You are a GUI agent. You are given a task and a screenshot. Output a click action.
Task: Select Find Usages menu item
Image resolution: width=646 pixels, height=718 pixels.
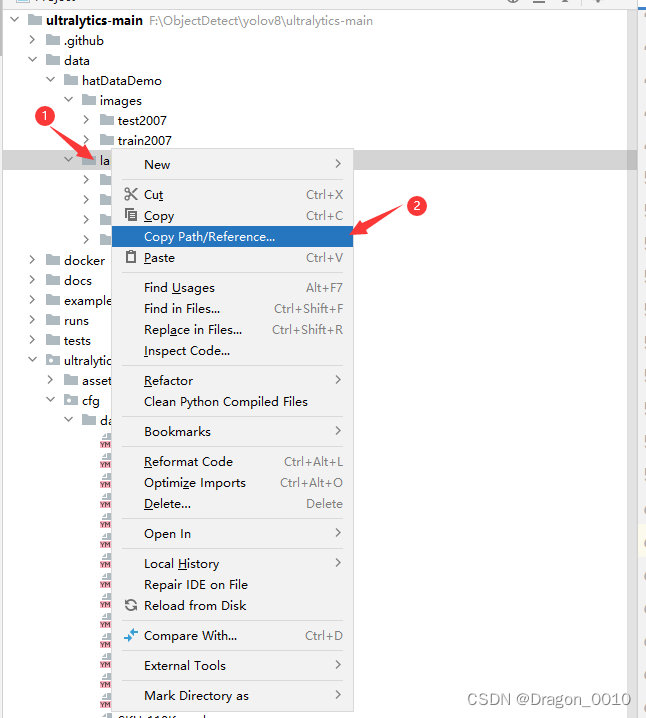click(x=233, y=288)
